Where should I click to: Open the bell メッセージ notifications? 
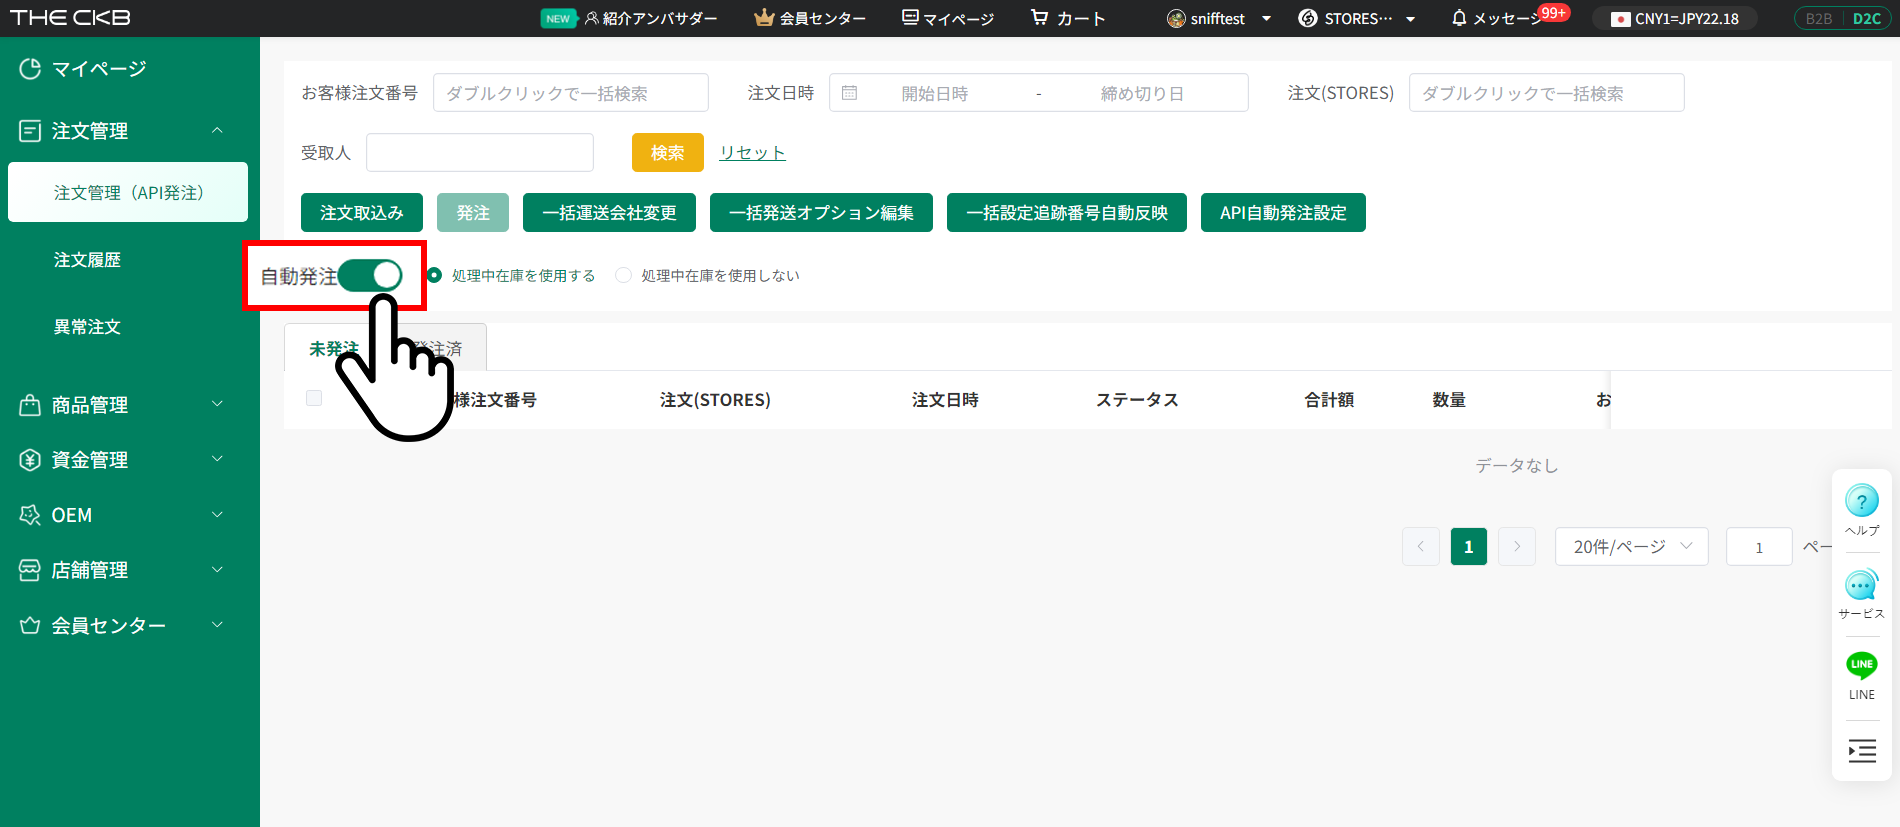click(x=1459, y=18)
